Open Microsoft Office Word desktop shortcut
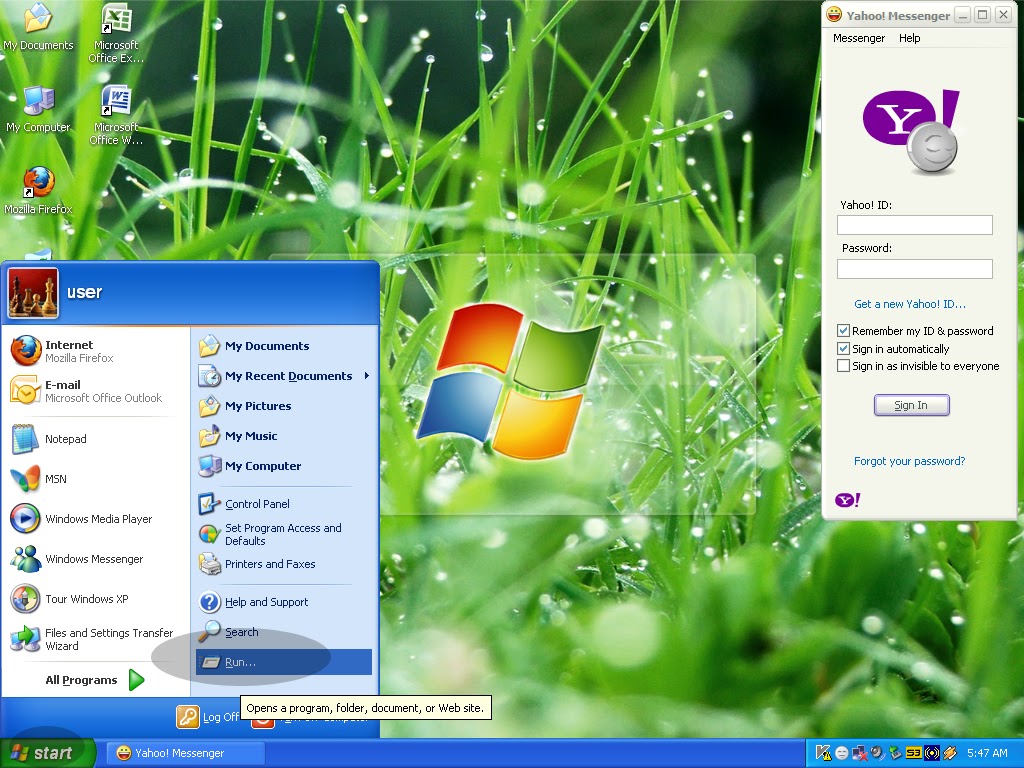This screenshot has width=1024, height=768. pos(116,115)
